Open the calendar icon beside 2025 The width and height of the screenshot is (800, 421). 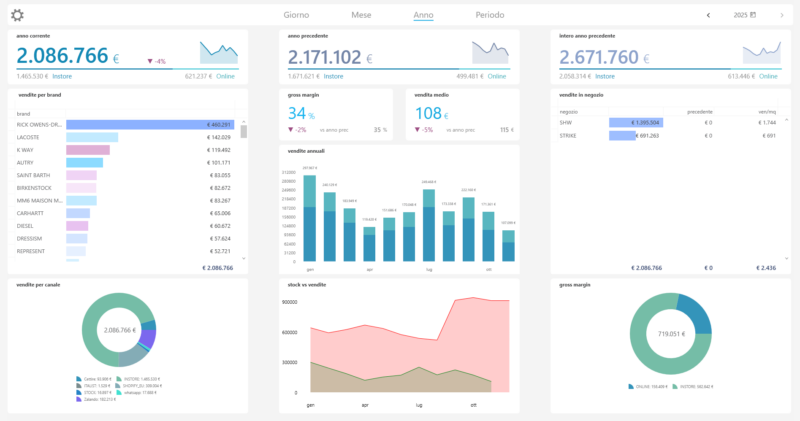pos(753,15)
